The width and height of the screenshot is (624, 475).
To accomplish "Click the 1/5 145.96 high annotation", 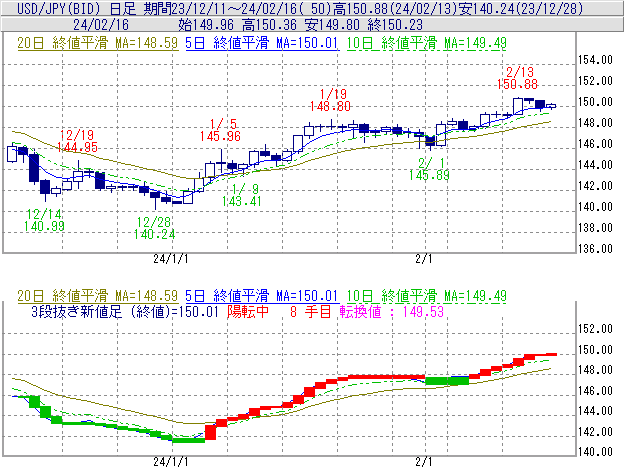I will pyautogui.click(x=220, y=130).
